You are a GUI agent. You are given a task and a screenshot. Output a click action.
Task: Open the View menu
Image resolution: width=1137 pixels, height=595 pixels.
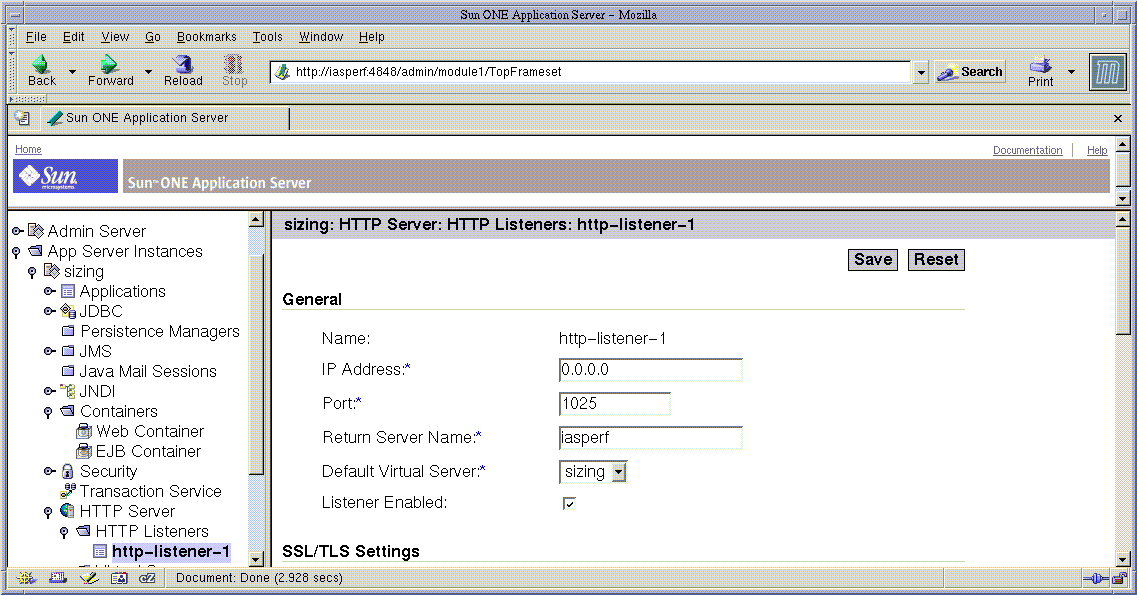click(x=115, y=37)
